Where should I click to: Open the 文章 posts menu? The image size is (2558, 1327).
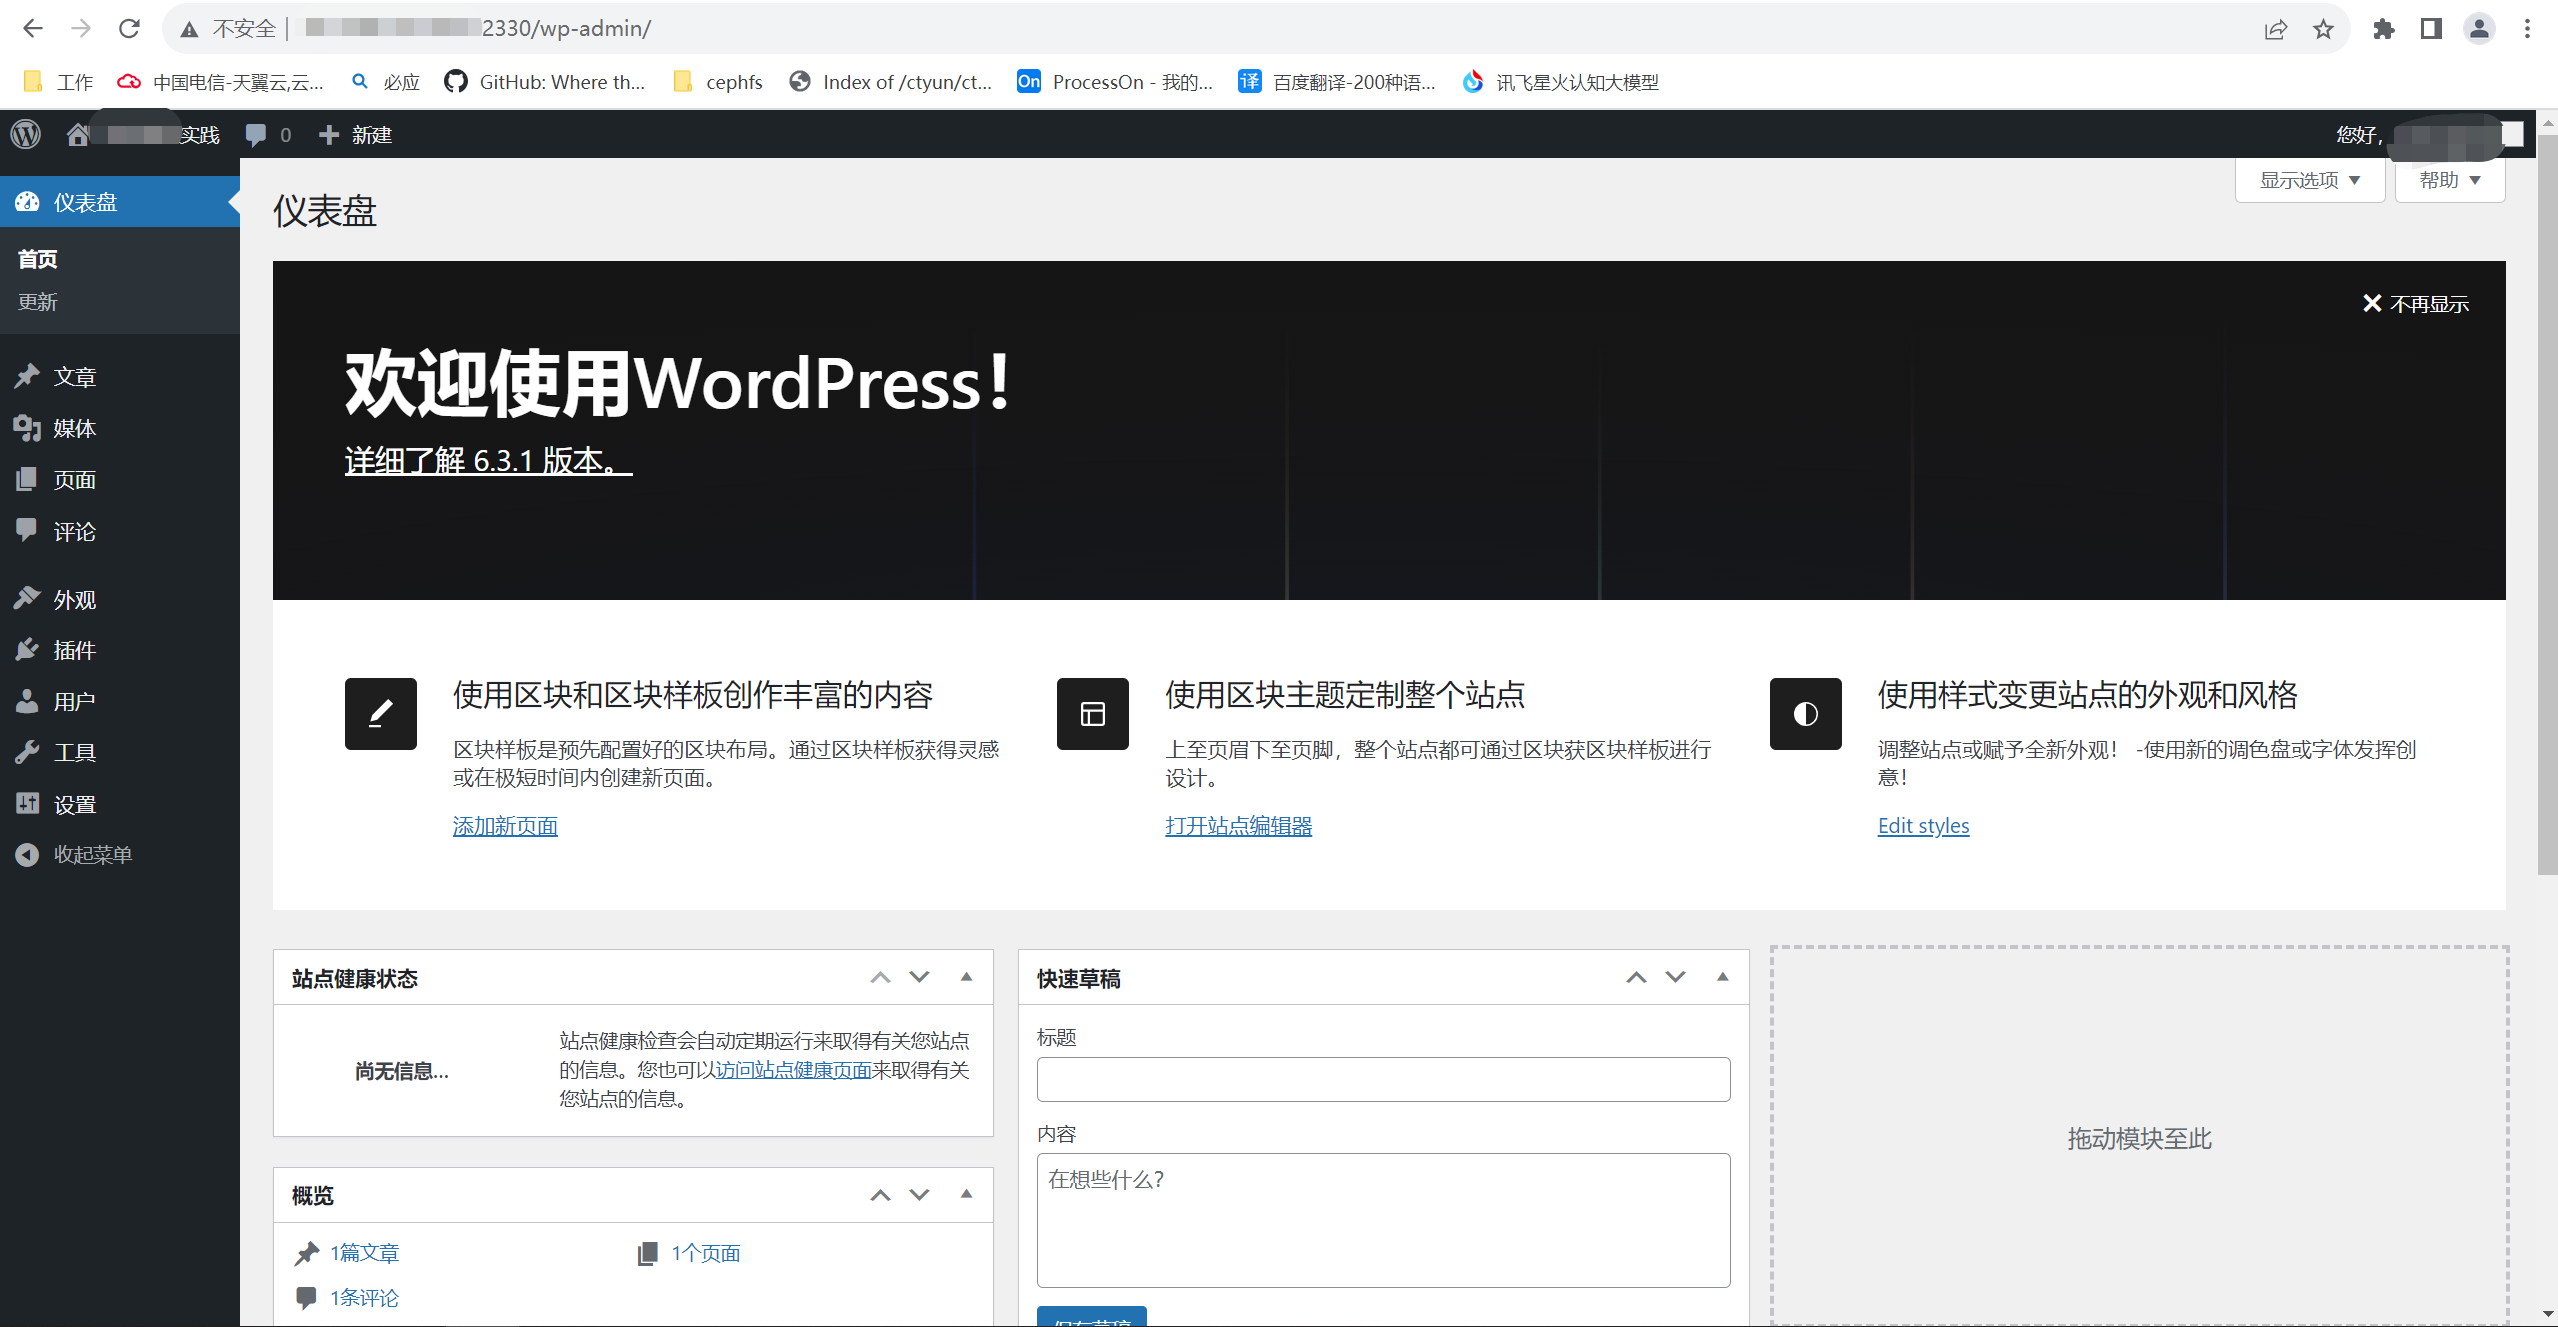click(x=74, y=377)
